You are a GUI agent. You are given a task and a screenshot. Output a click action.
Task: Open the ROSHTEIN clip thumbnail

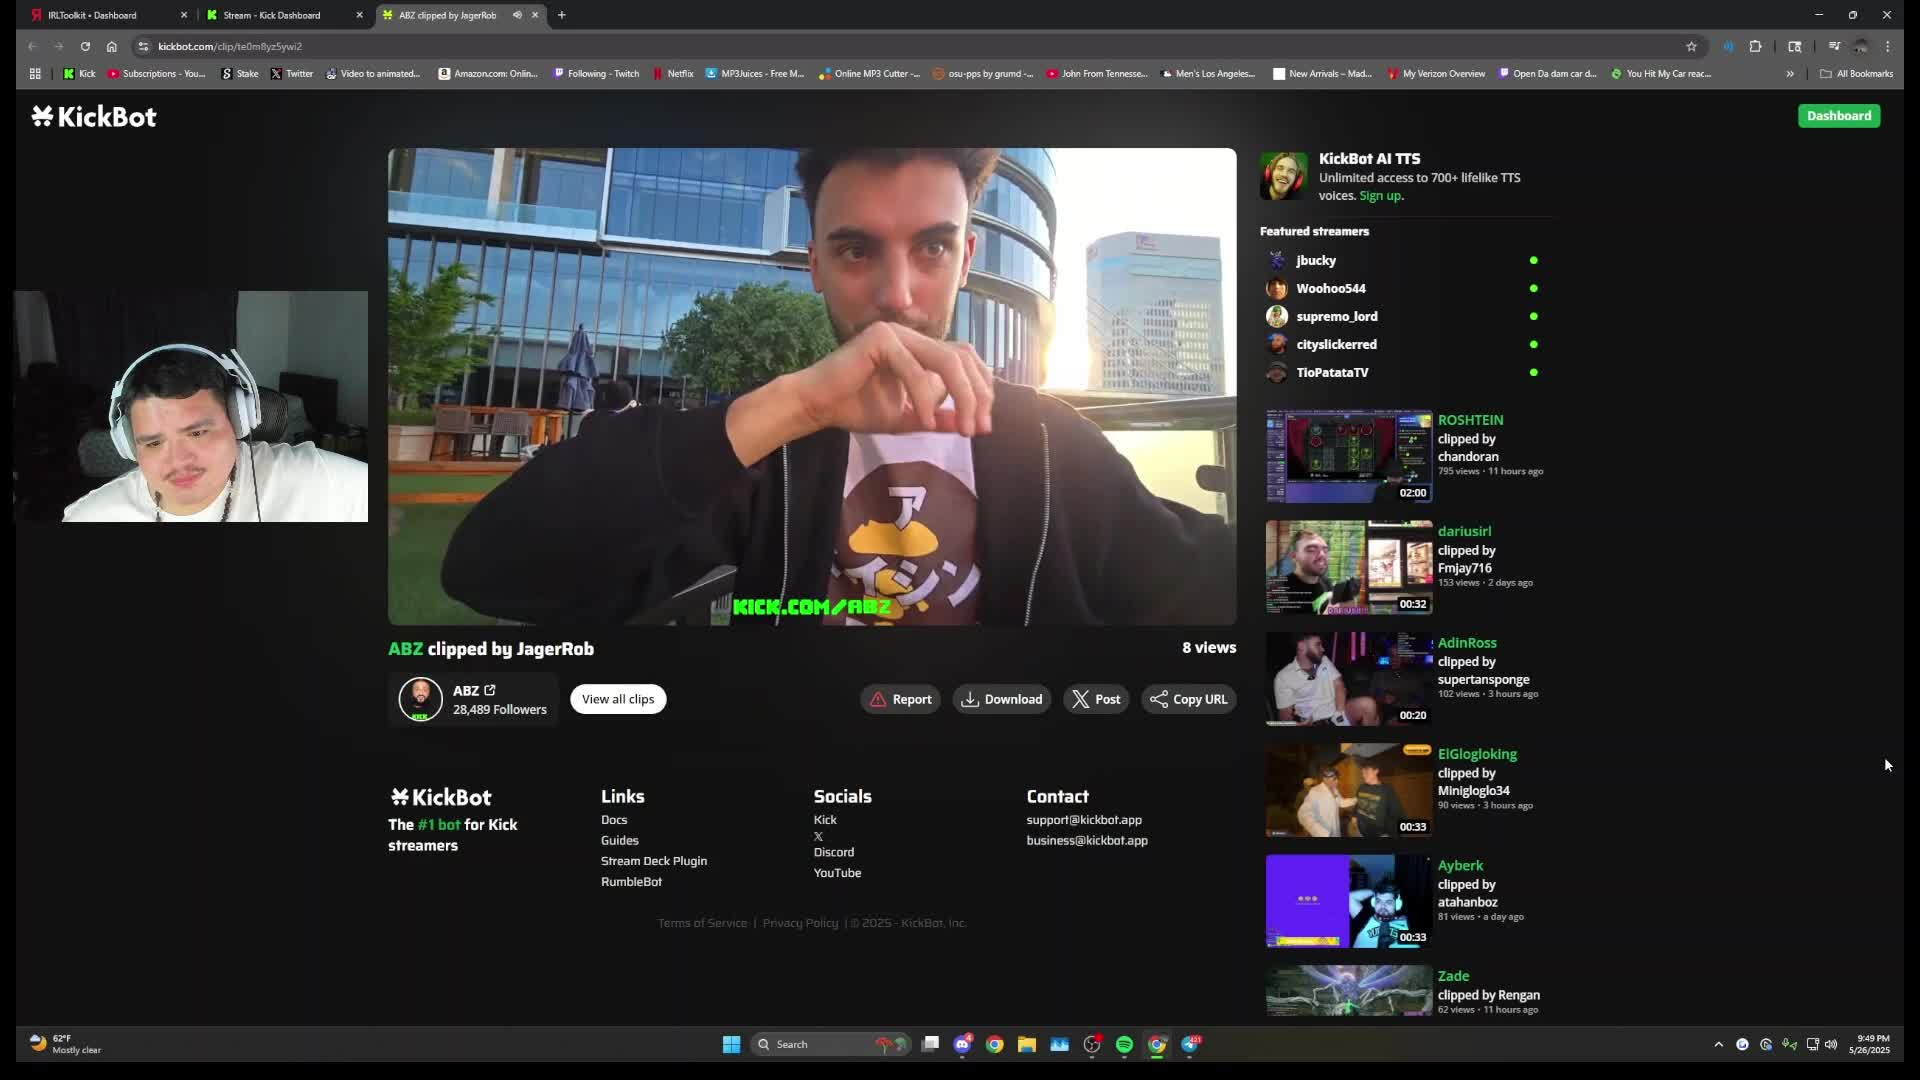1349,456
